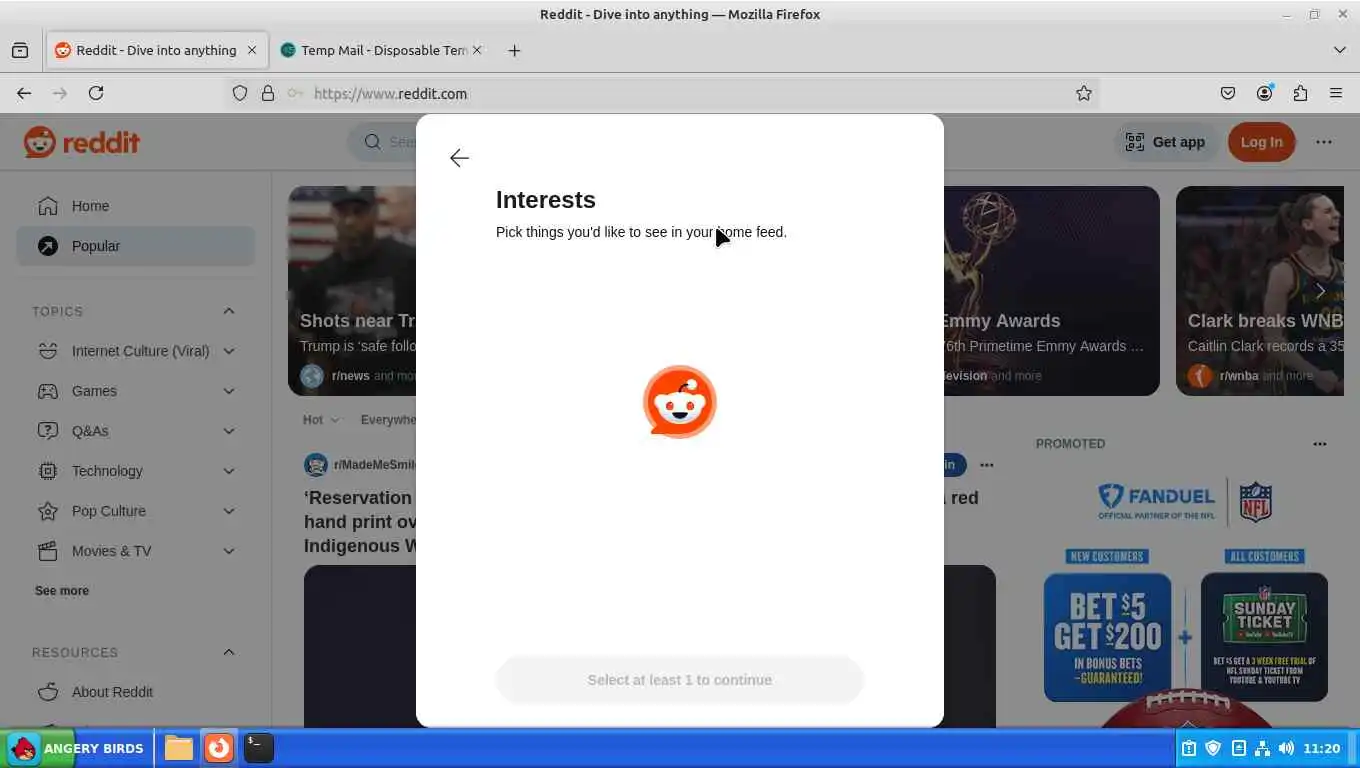Screen dimensions: 1360x768
Task: List all tabs dropdown arrow
Action: coord(1340,50)
